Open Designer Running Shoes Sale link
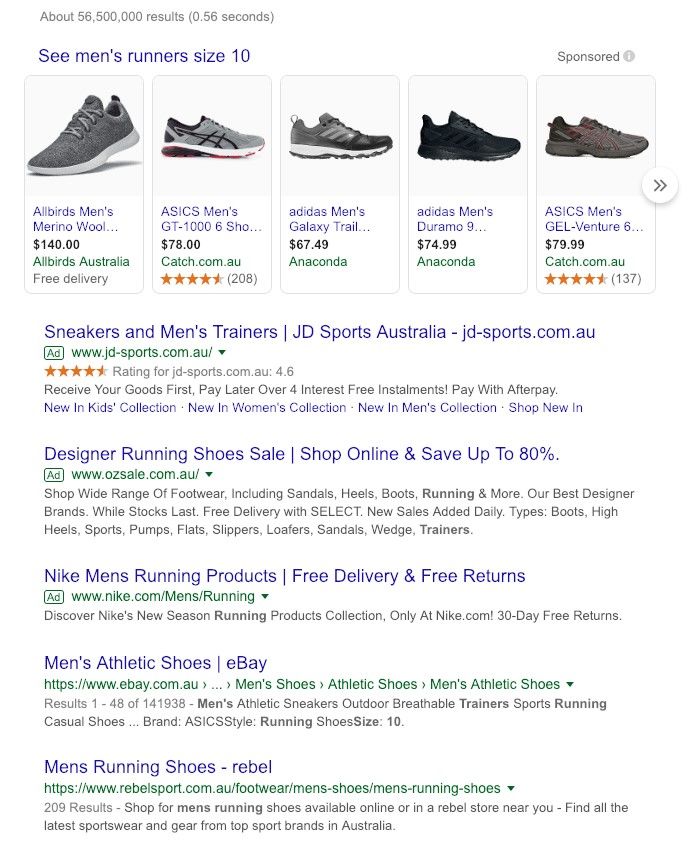This screenshot has height=856, width=691. [x=301, y=454]
